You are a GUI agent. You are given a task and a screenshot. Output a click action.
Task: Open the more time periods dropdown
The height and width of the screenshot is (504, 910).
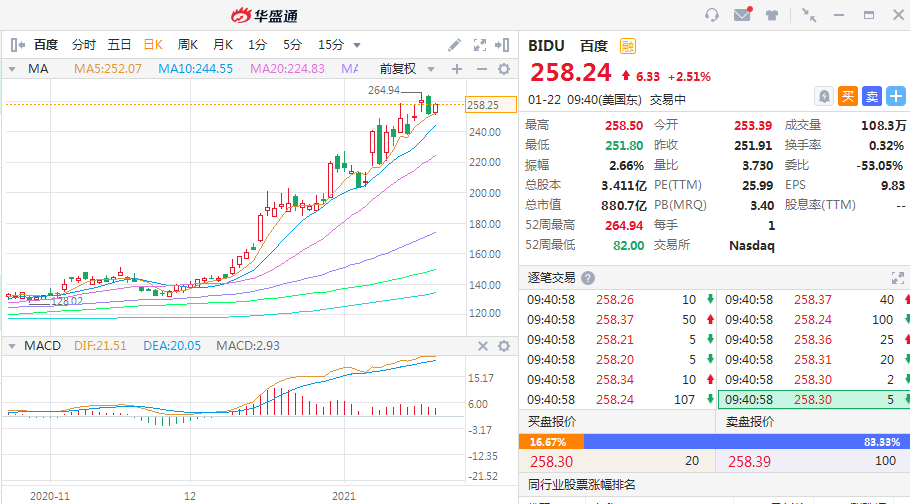click(357, 45)
